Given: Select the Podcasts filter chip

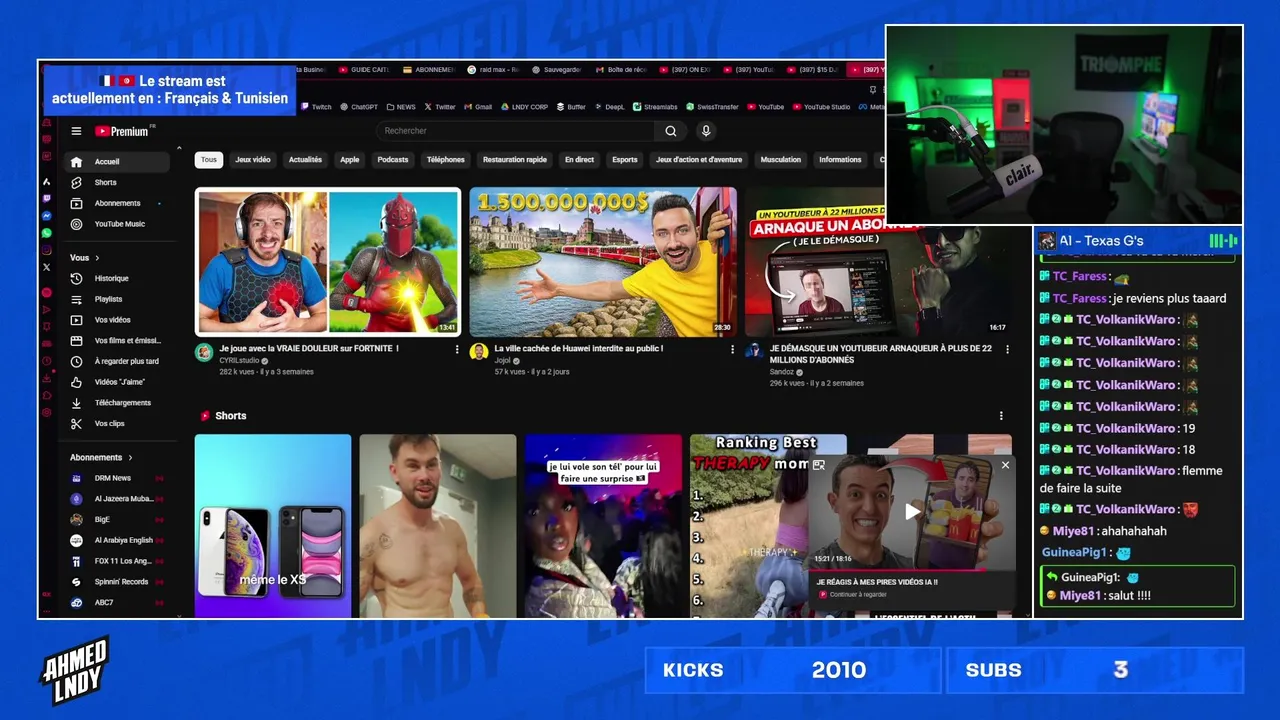Looking at the screenshot, I should pos(393,159).
